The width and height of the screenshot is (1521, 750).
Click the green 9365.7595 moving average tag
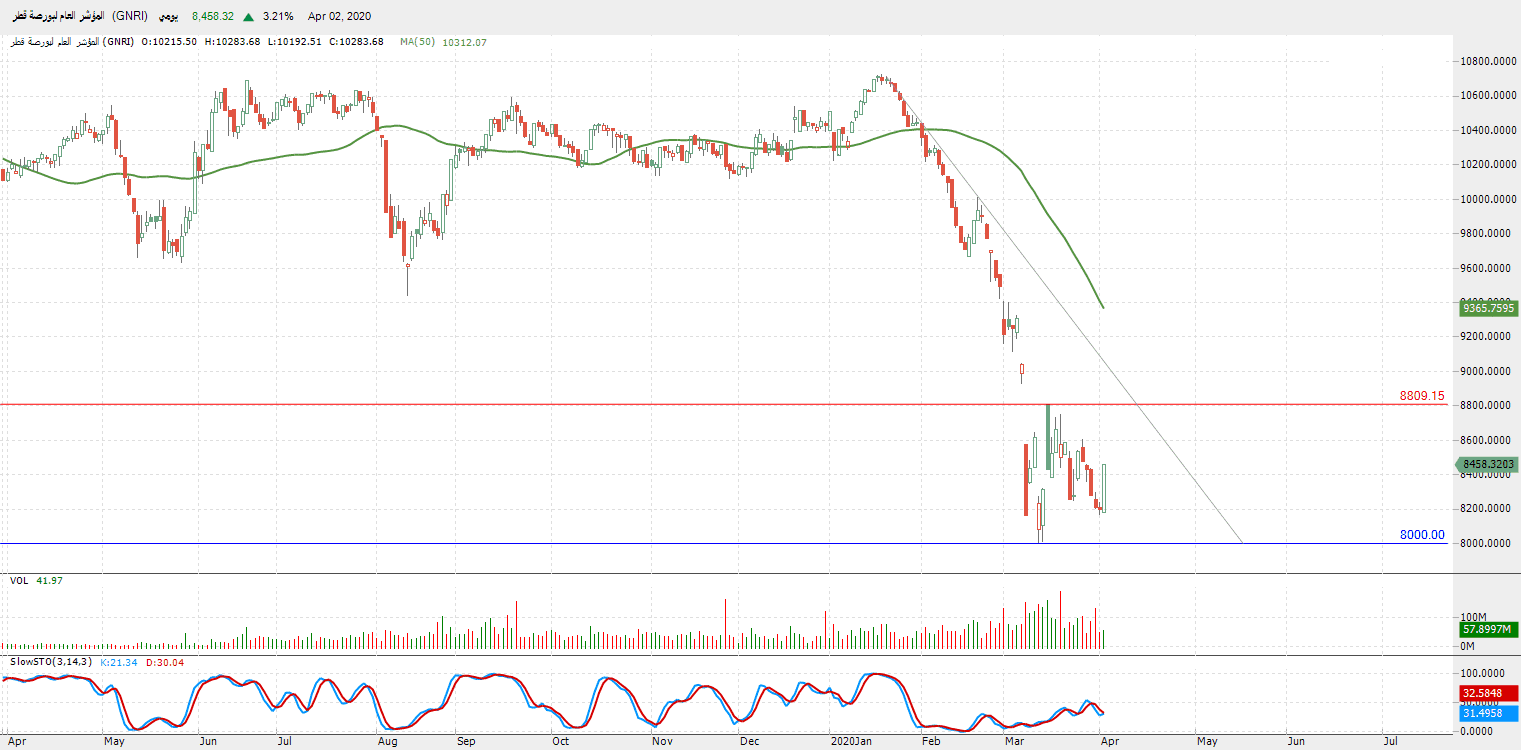(1489, 309)
